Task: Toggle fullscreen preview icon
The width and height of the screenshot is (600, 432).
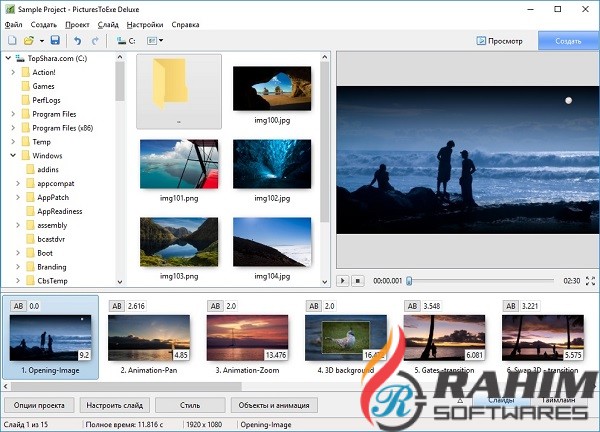Action: click(590, 281)
